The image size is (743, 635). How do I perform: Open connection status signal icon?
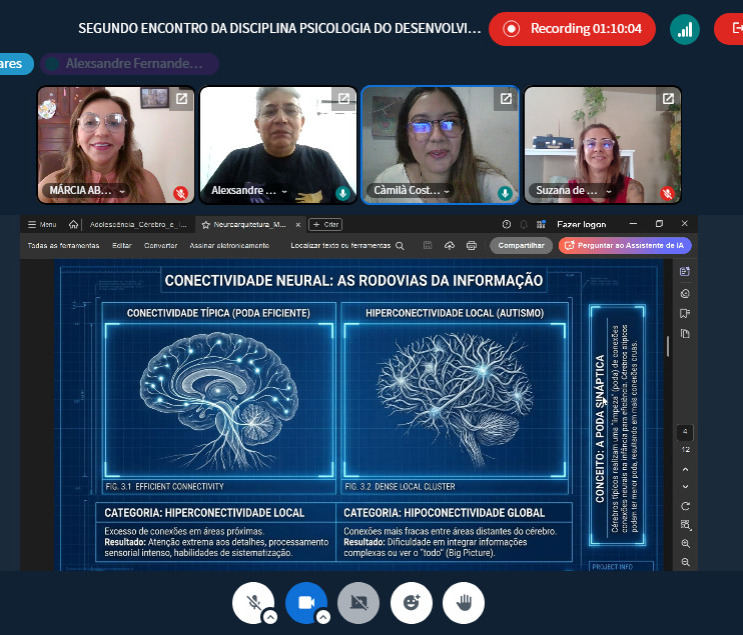685,29
